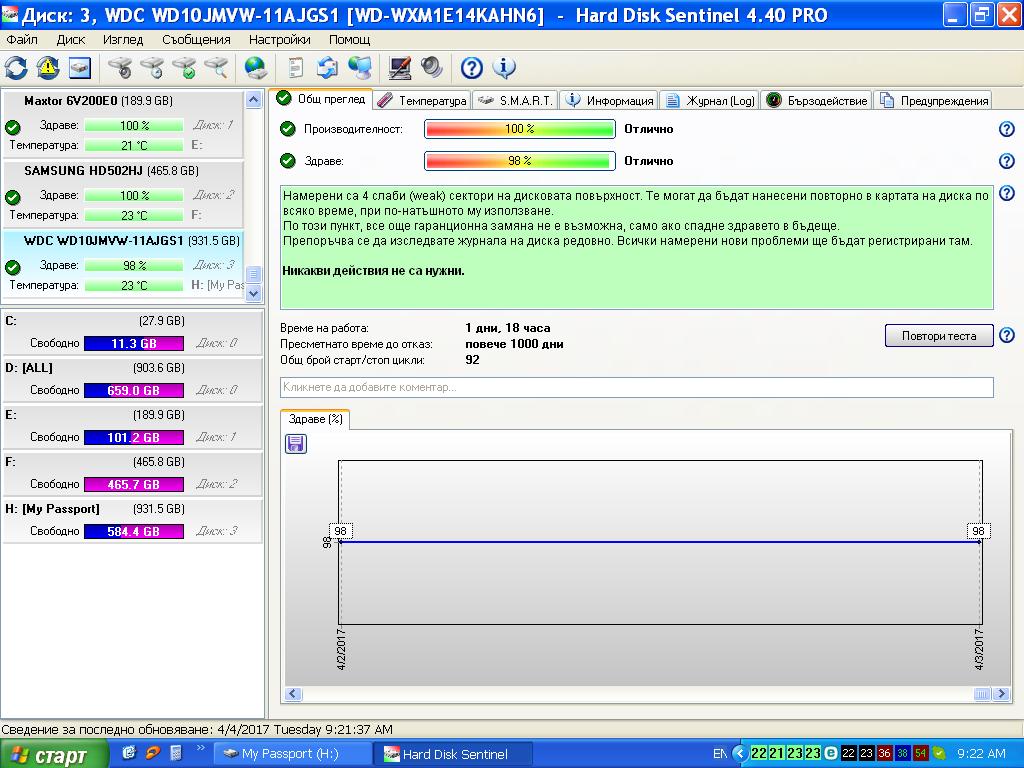
Task: Click the globe disk toolbar icon
Action: coord(256,68)
